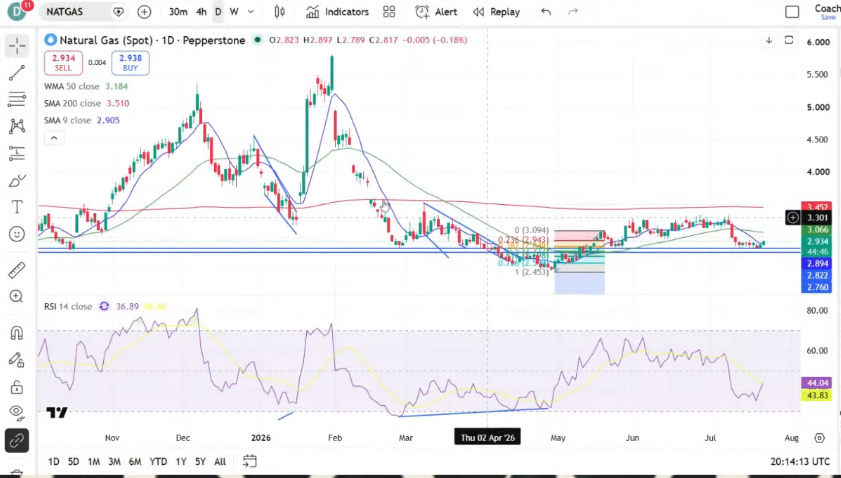Viewport: 841px width, 478px height.
Task: Open the user profile avatar
Action: pyautogui.click(x=17, y=12)
